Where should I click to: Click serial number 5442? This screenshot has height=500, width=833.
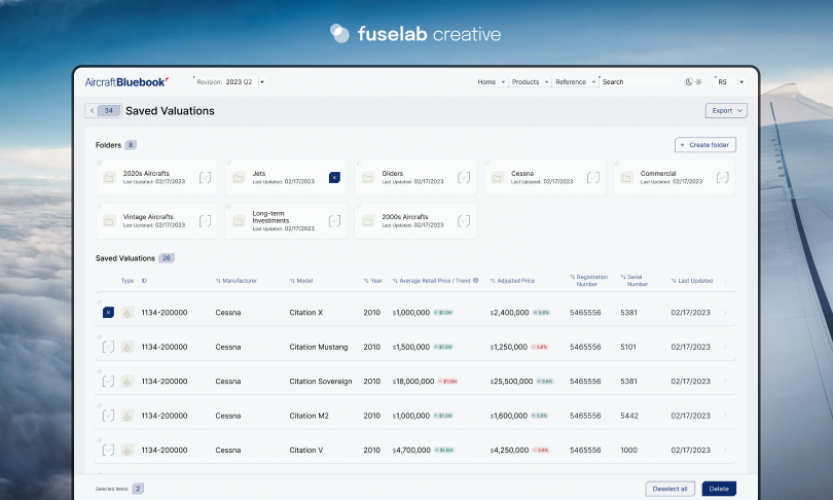(x=629, y=416)
